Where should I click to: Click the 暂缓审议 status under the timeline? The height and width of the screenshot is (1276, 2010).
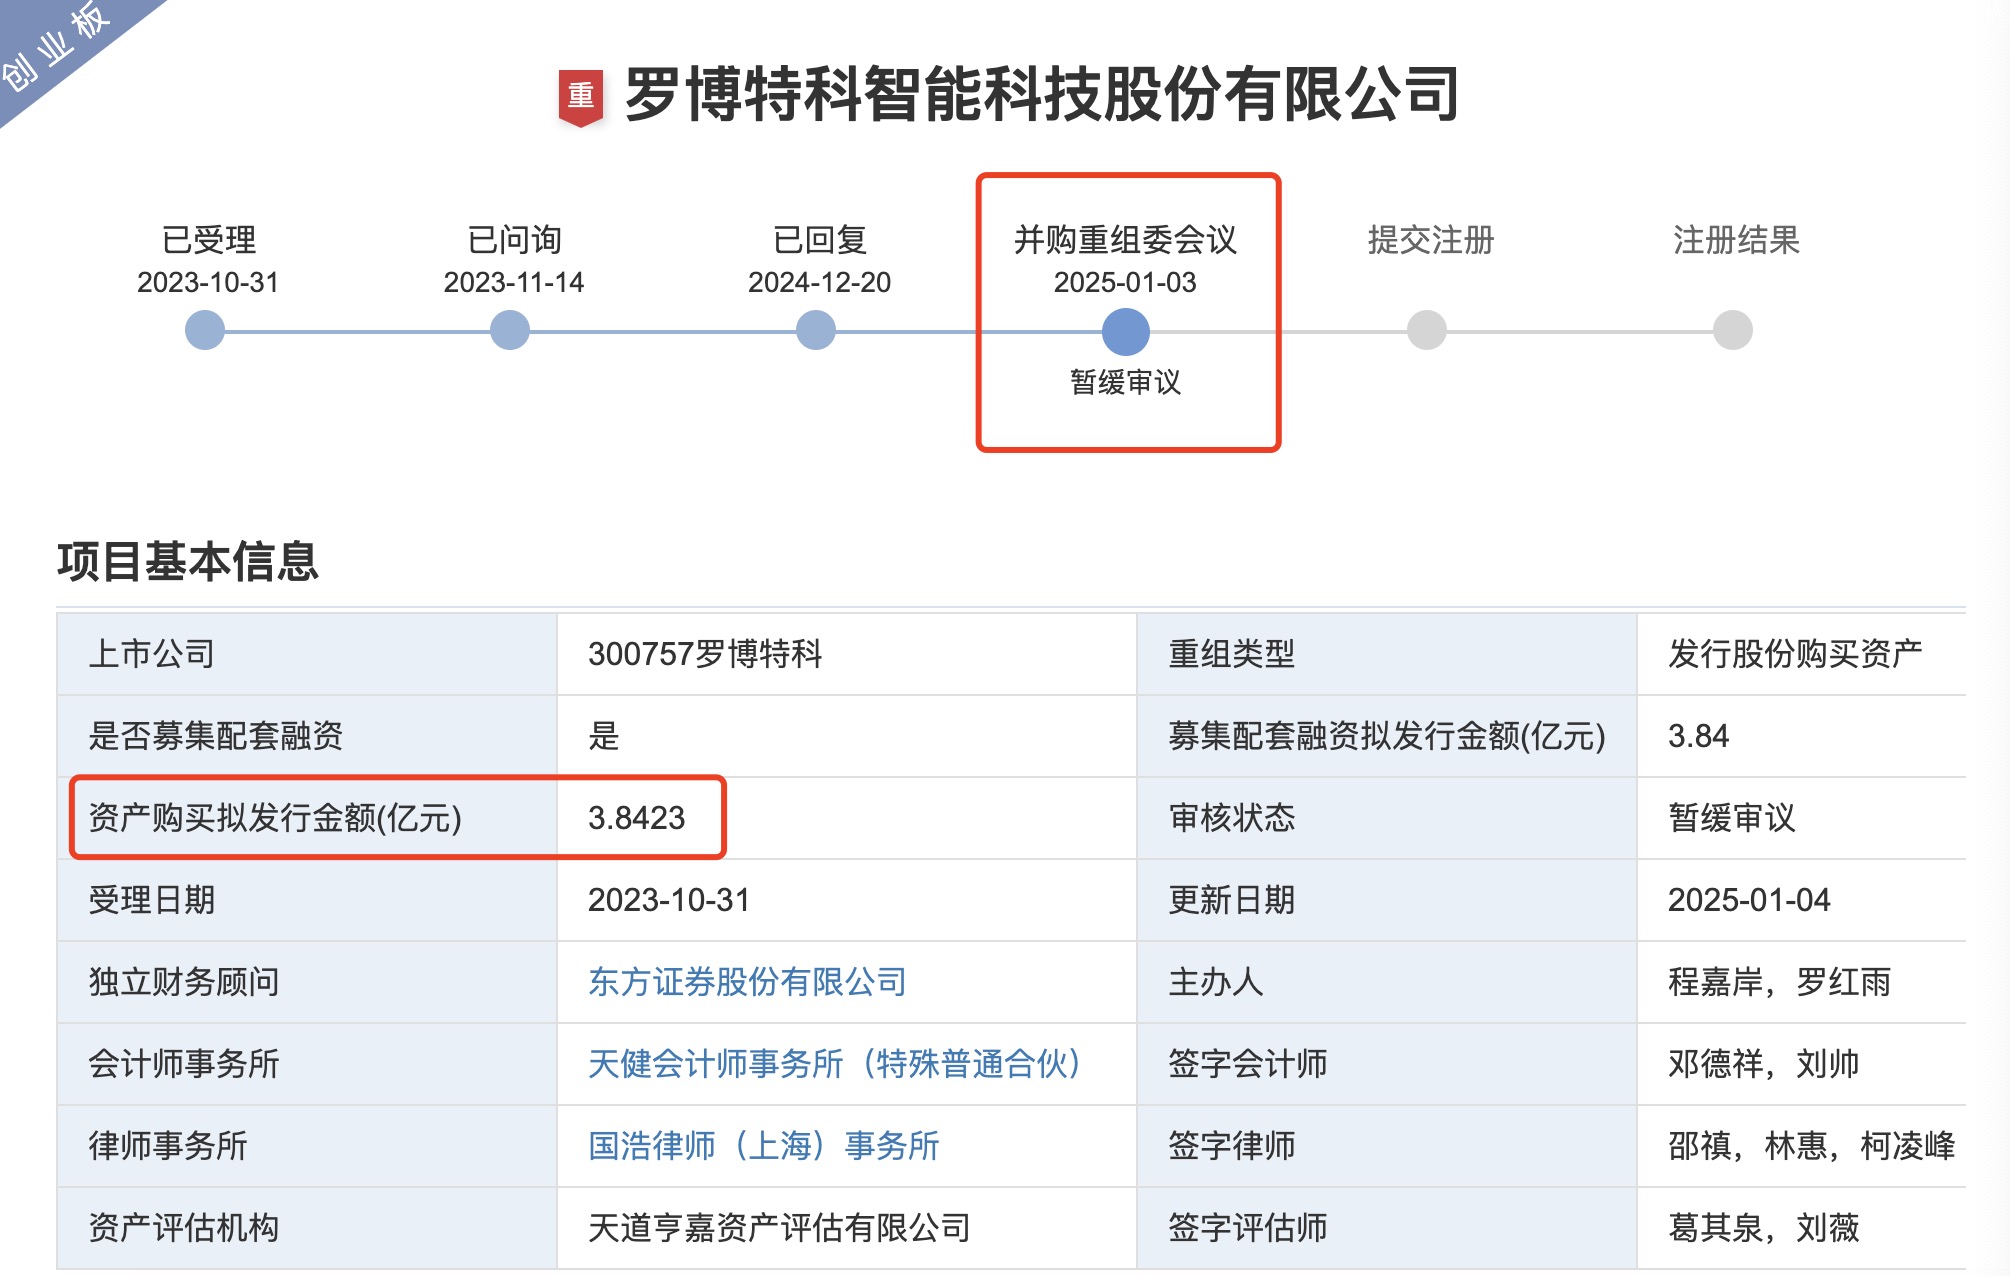[x=1125, y=382]
